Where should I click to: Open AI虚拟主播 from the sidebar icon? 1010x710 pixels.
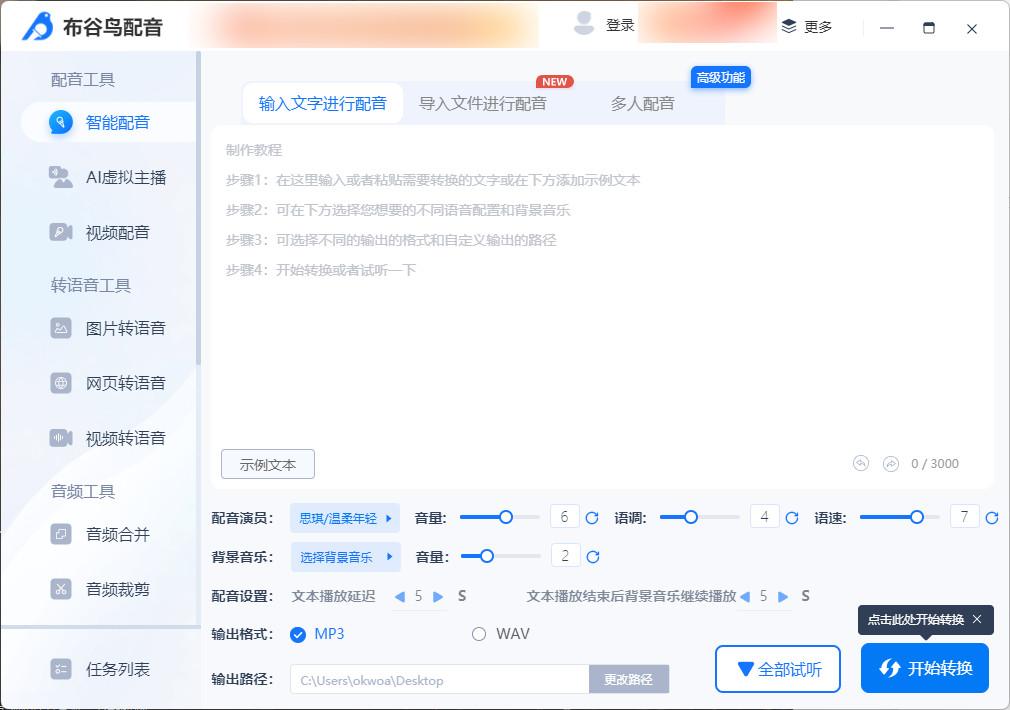click(61, 177)
